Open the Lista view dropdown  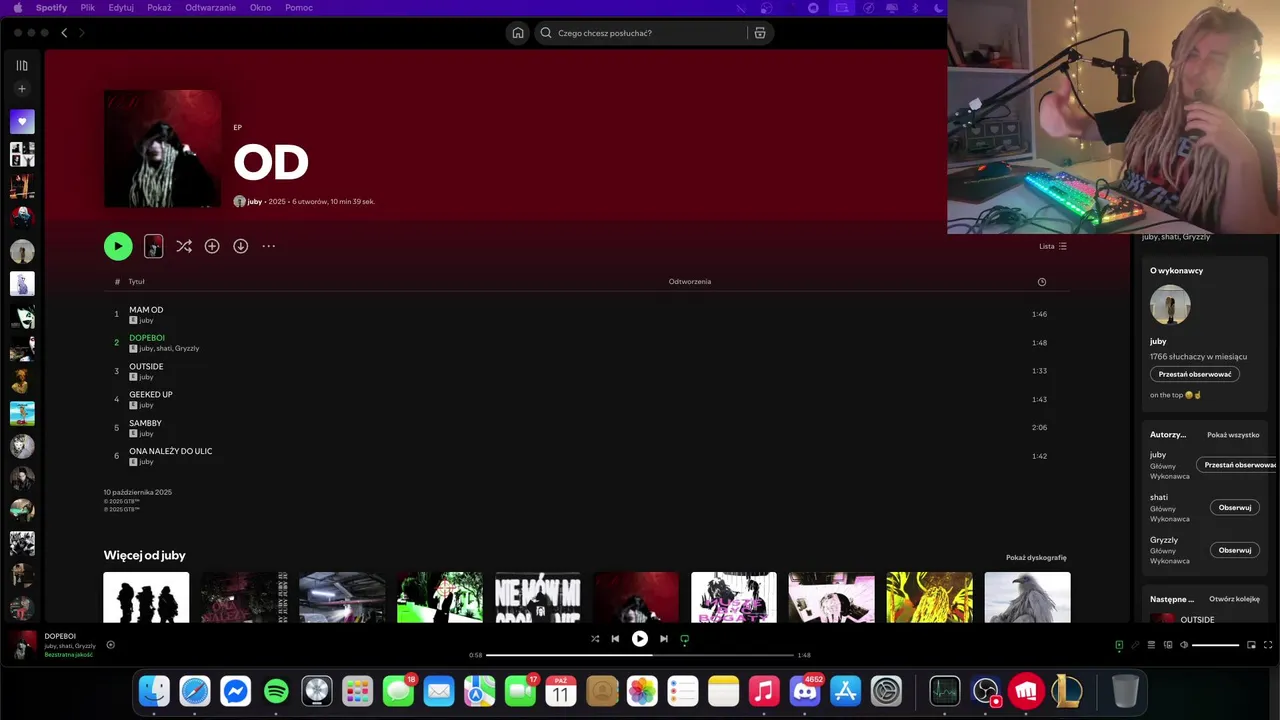(x=1053, y=246)
